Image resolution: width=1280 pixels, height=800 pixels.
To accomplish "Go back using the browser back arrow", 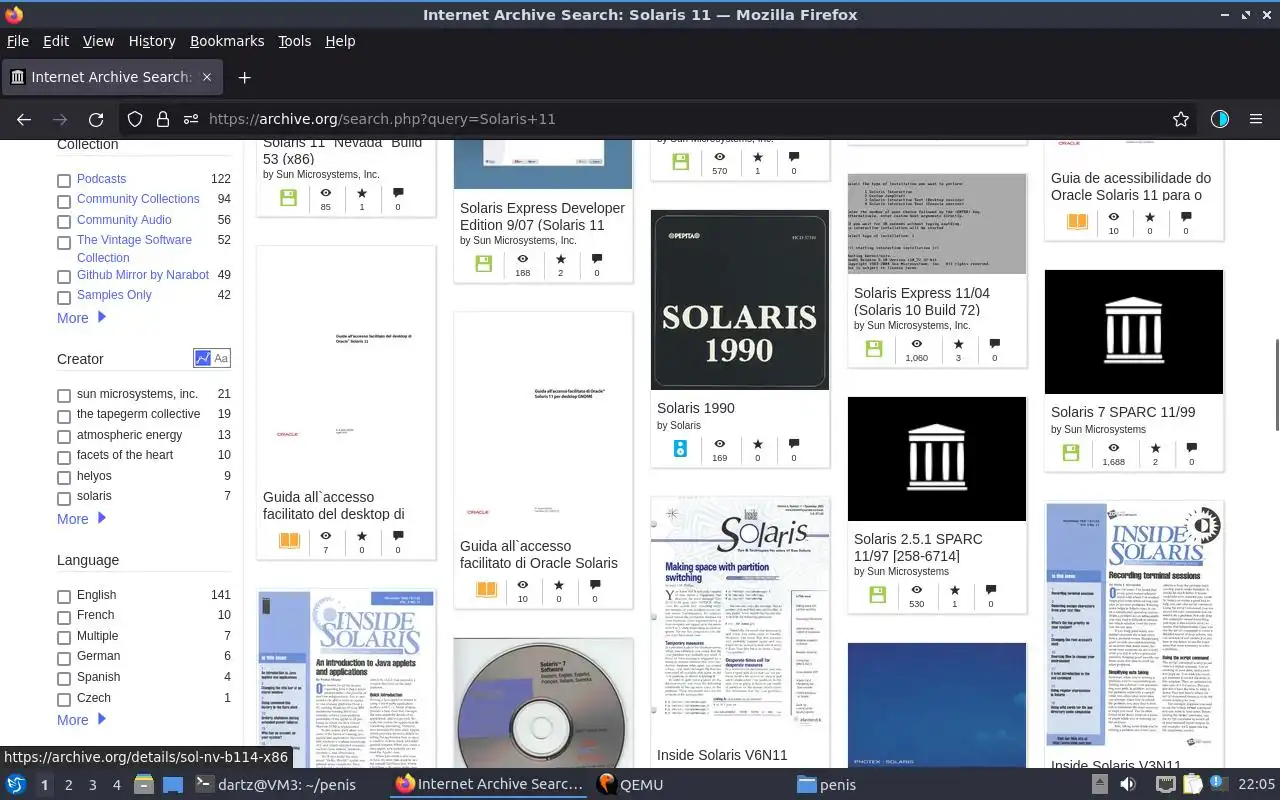I will pyautogui.click(x=24, y=119).
